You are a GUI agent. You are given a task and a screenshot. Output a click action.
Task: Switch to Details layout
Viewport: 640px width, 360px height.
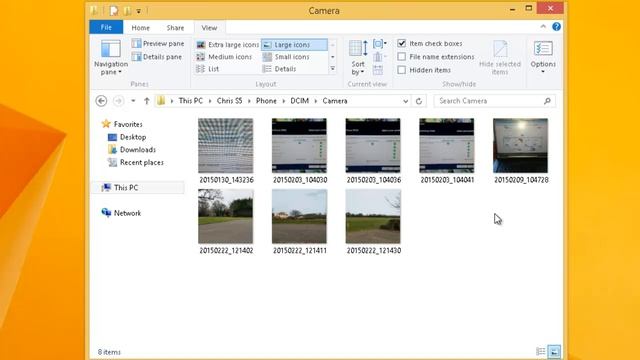click(280, 69)
